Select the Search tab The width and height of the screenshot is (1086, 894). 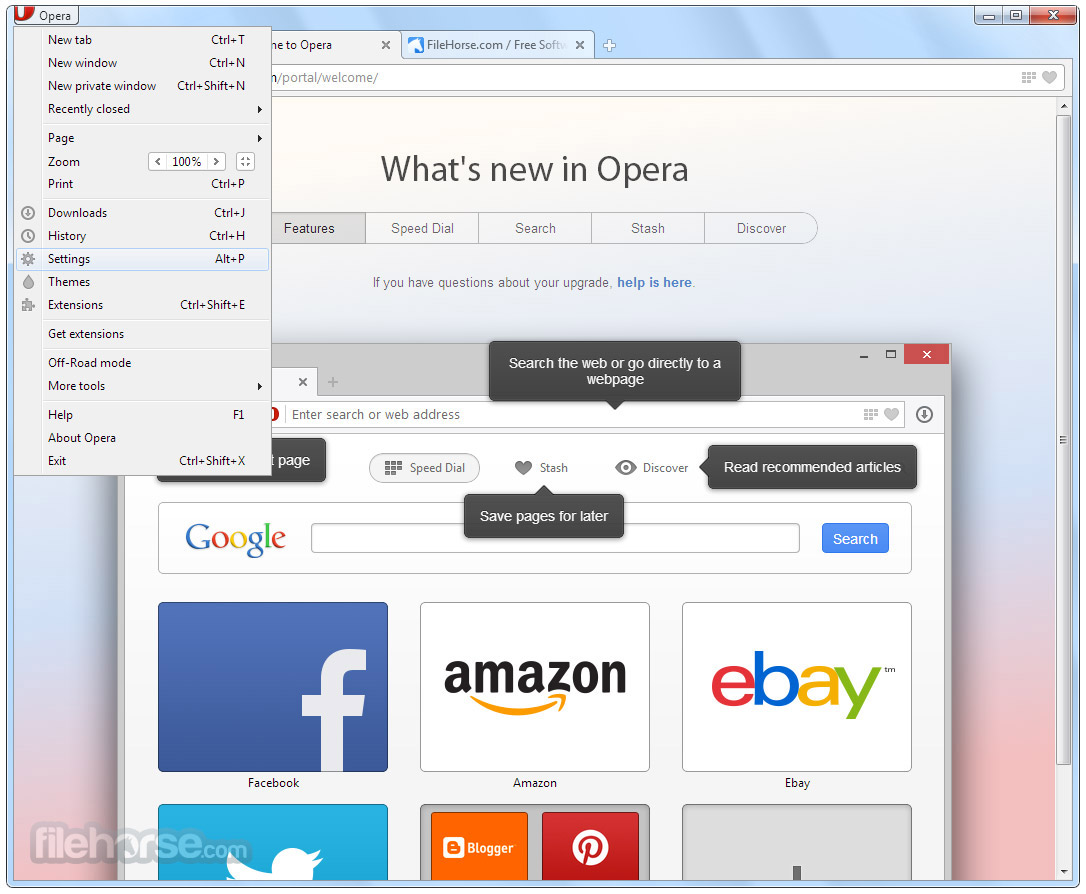[535, 229]
